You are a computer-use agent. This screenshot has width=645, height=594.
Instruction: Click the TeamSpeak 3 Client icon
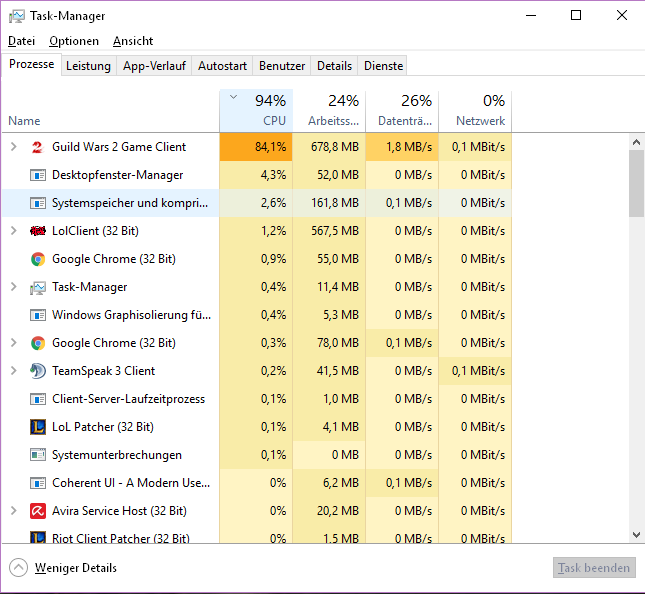pyautogui.click(x=38, y=371)
